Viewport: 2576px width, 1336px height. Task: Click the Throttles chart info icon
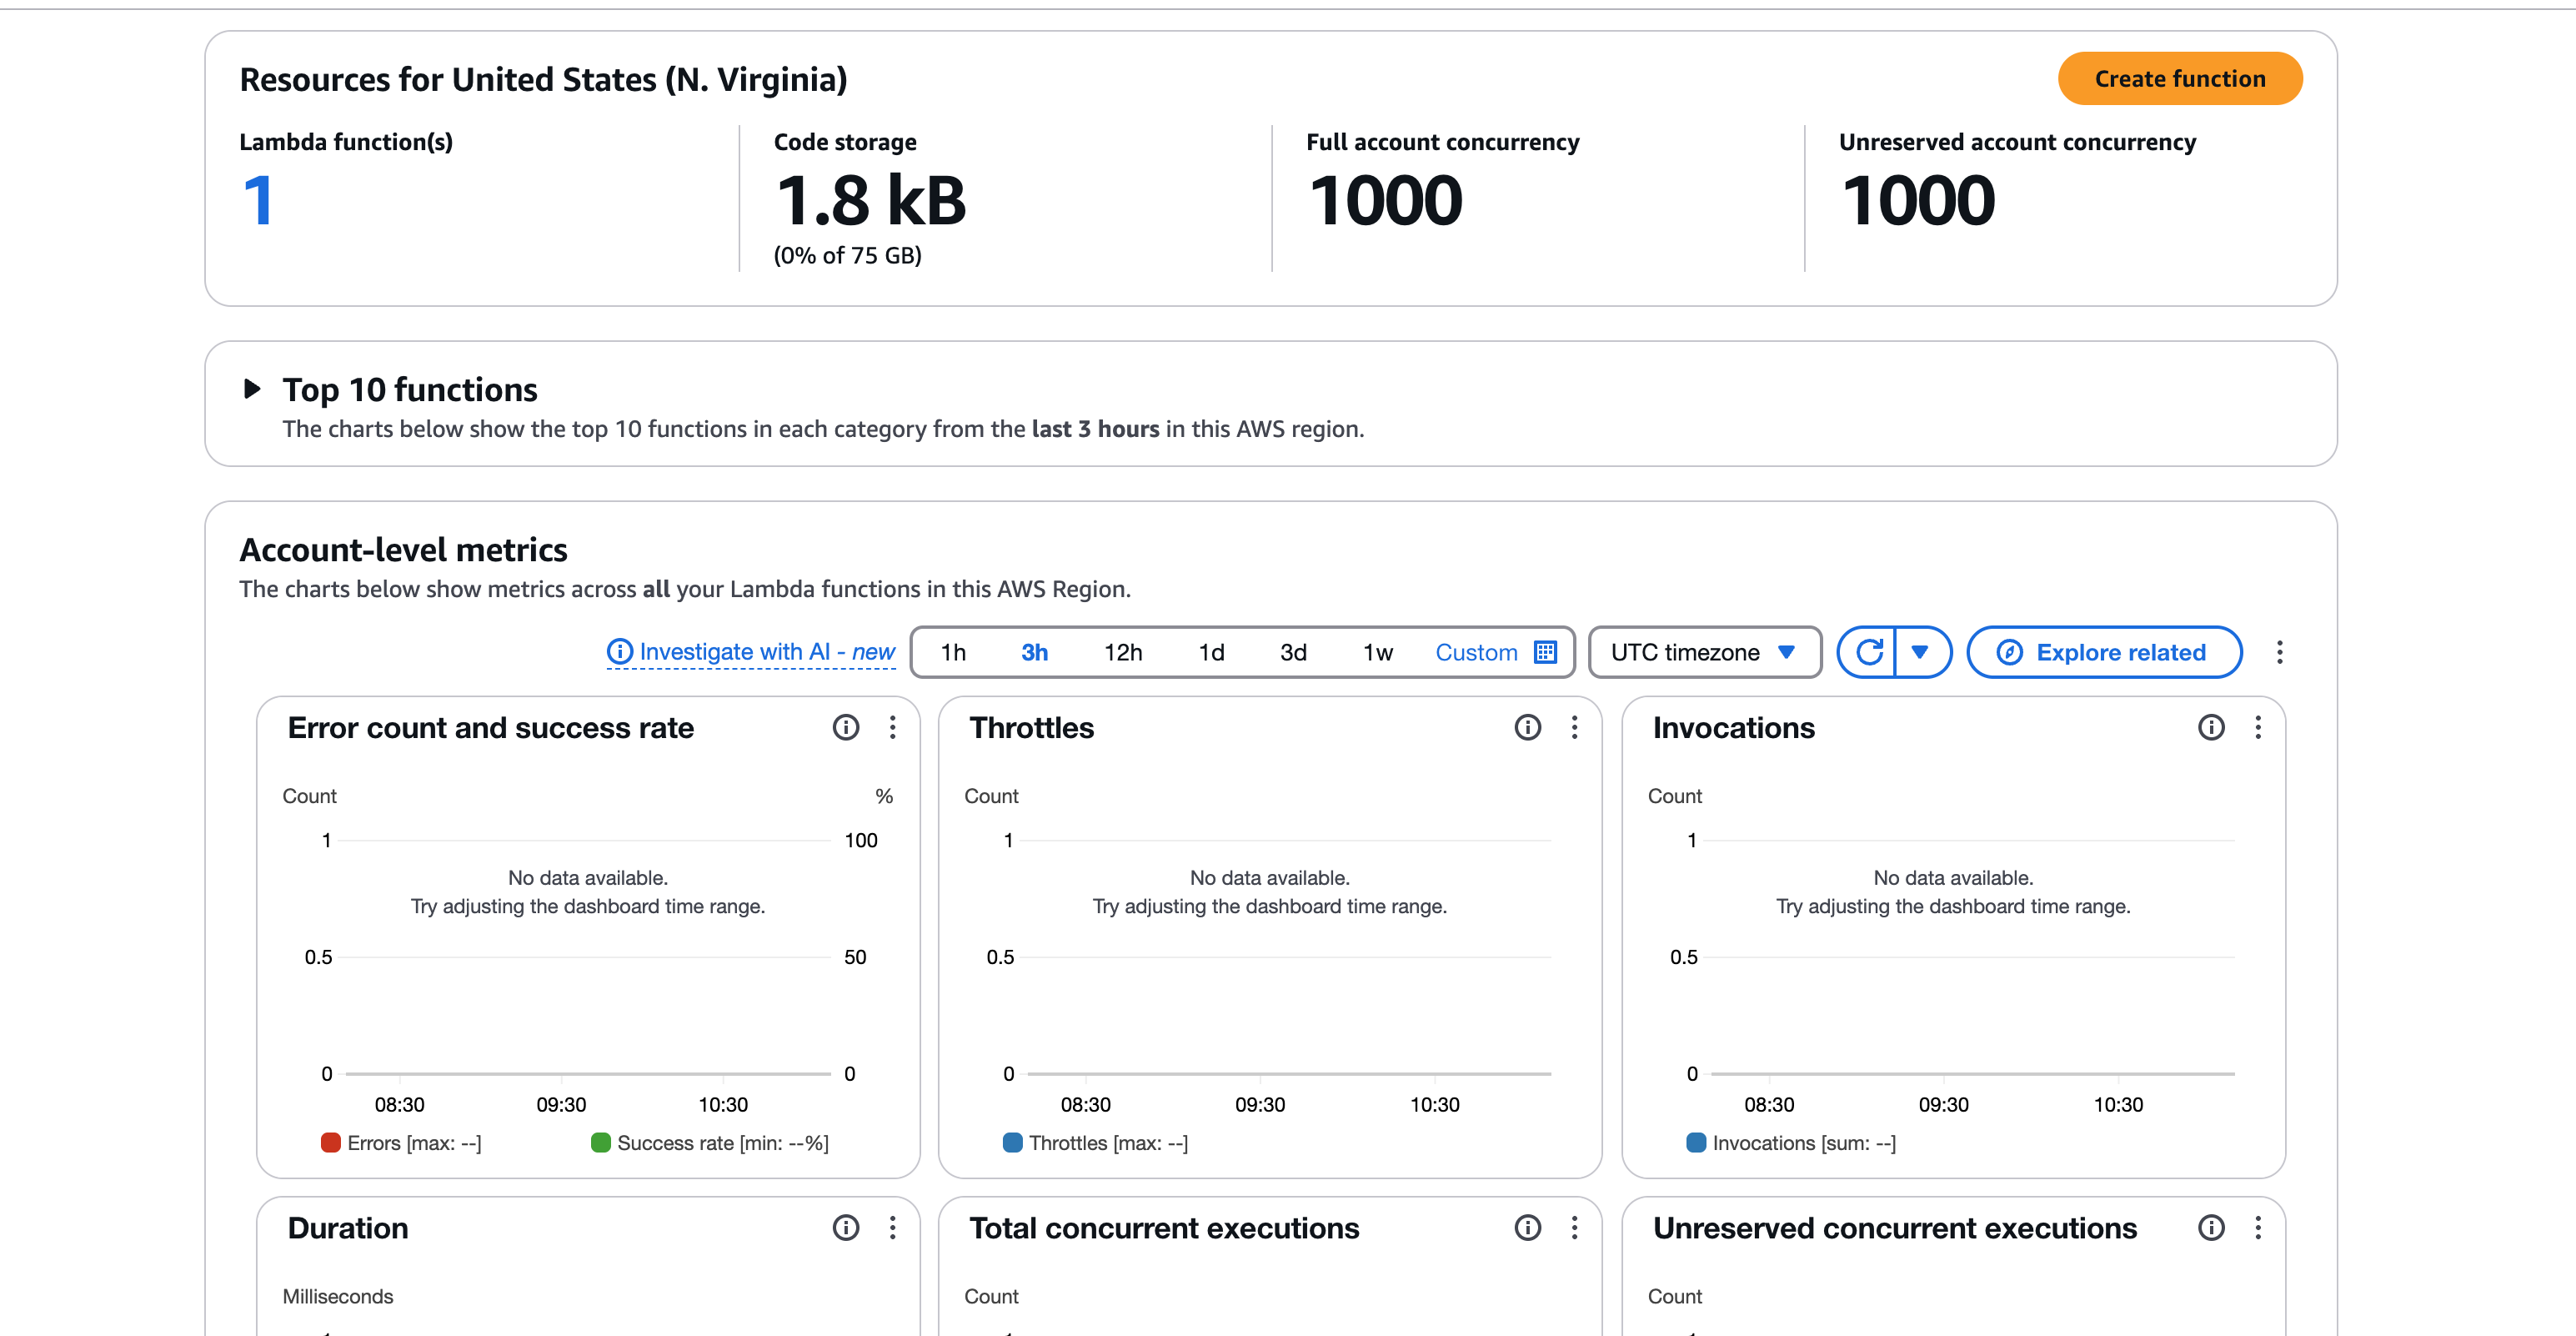pyautogui.click(x=1527, y=727)
